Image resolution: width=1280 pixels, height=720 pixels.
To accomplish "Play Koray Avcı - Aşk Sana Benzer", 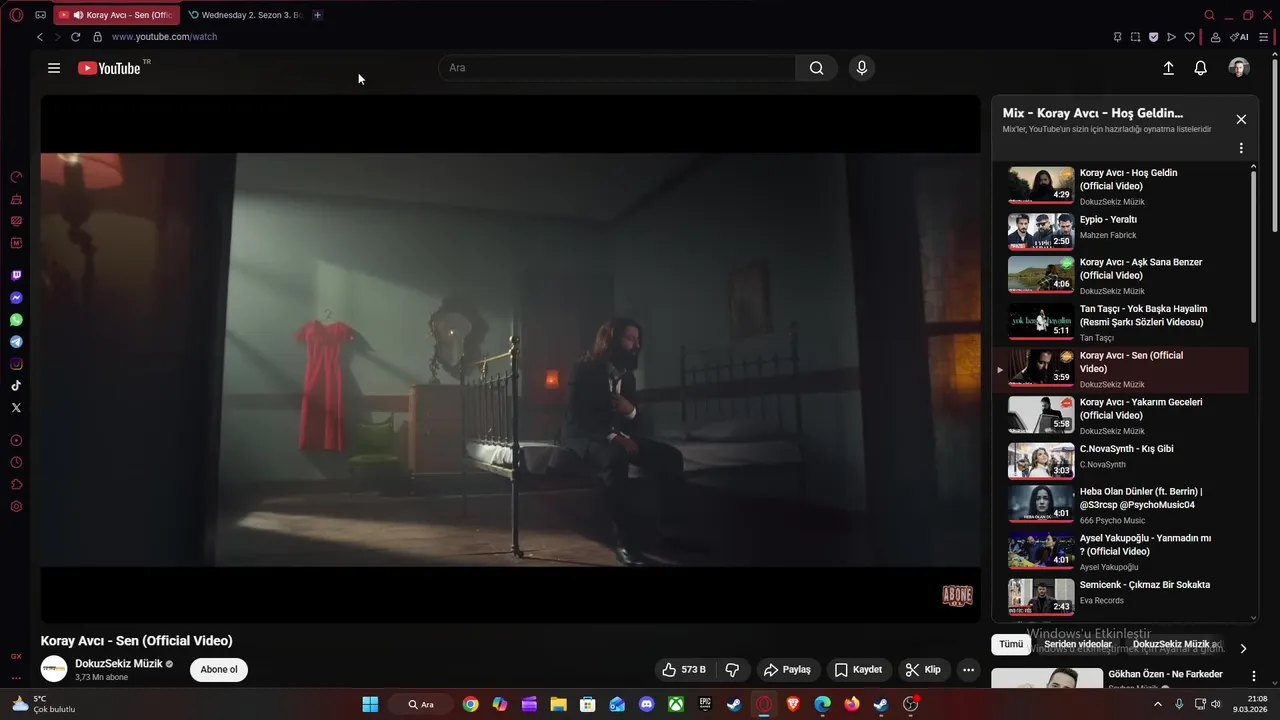I will tap(1120, 275).
